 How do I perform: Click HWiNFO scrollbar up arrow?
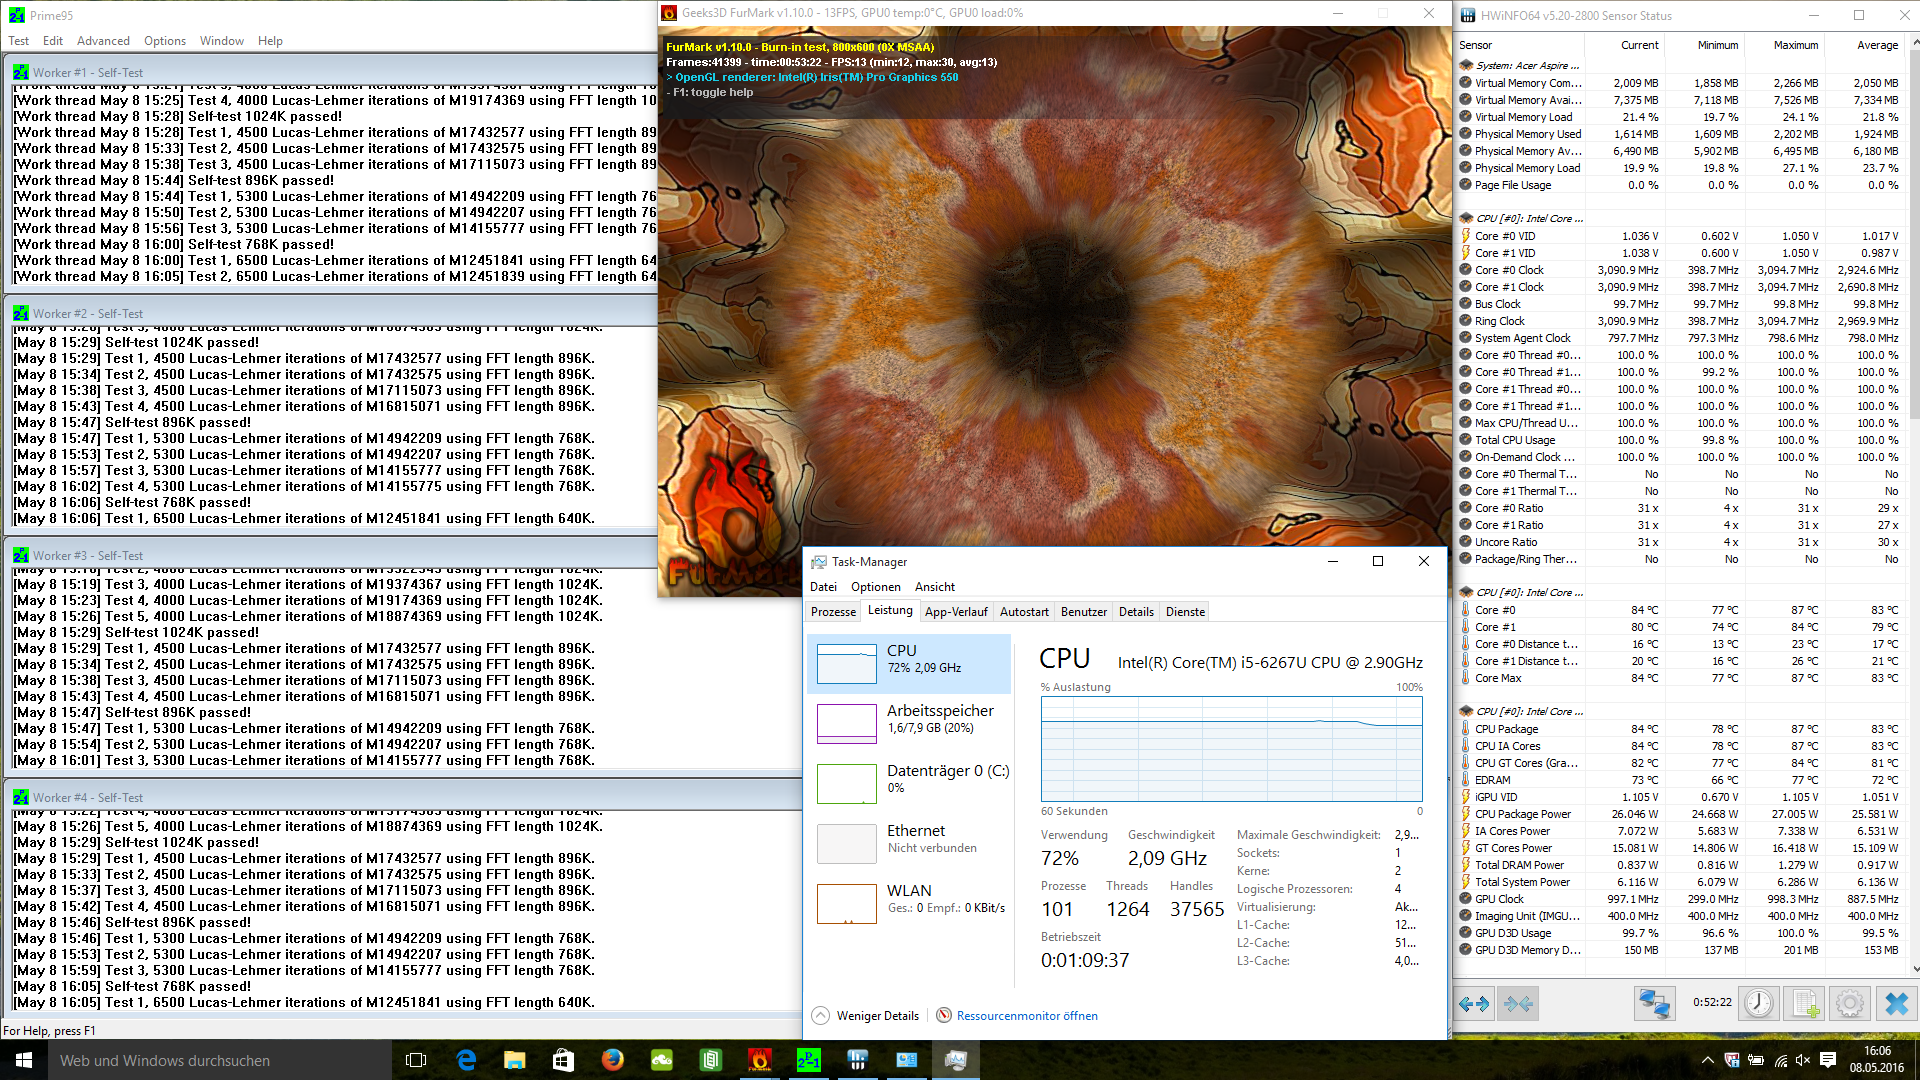pos(1915,43)
